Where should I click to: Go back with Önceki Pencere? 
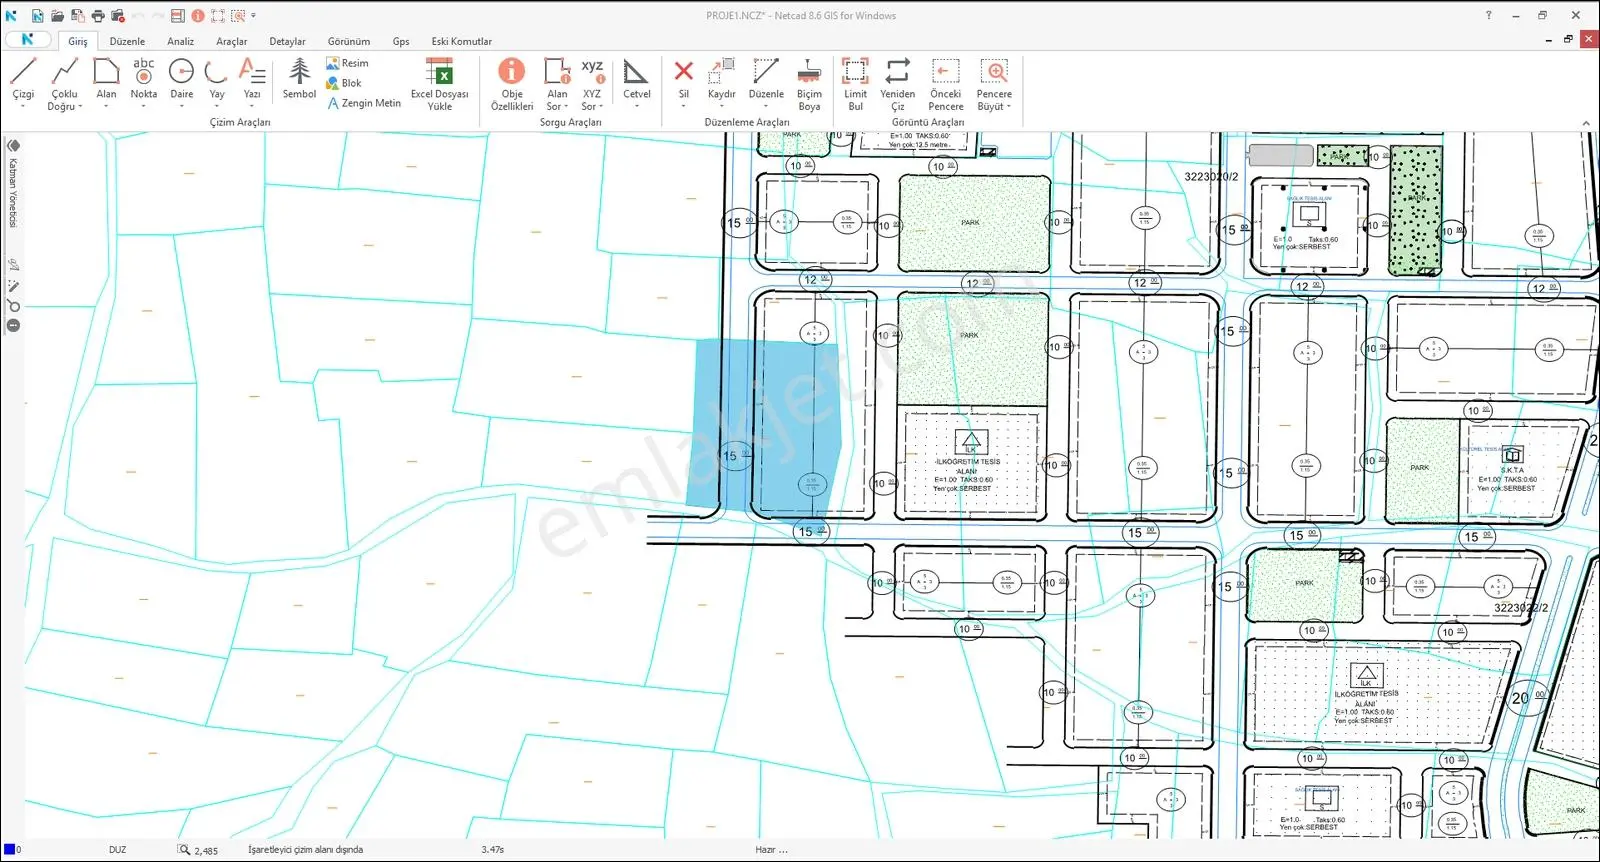pos(946,83)
